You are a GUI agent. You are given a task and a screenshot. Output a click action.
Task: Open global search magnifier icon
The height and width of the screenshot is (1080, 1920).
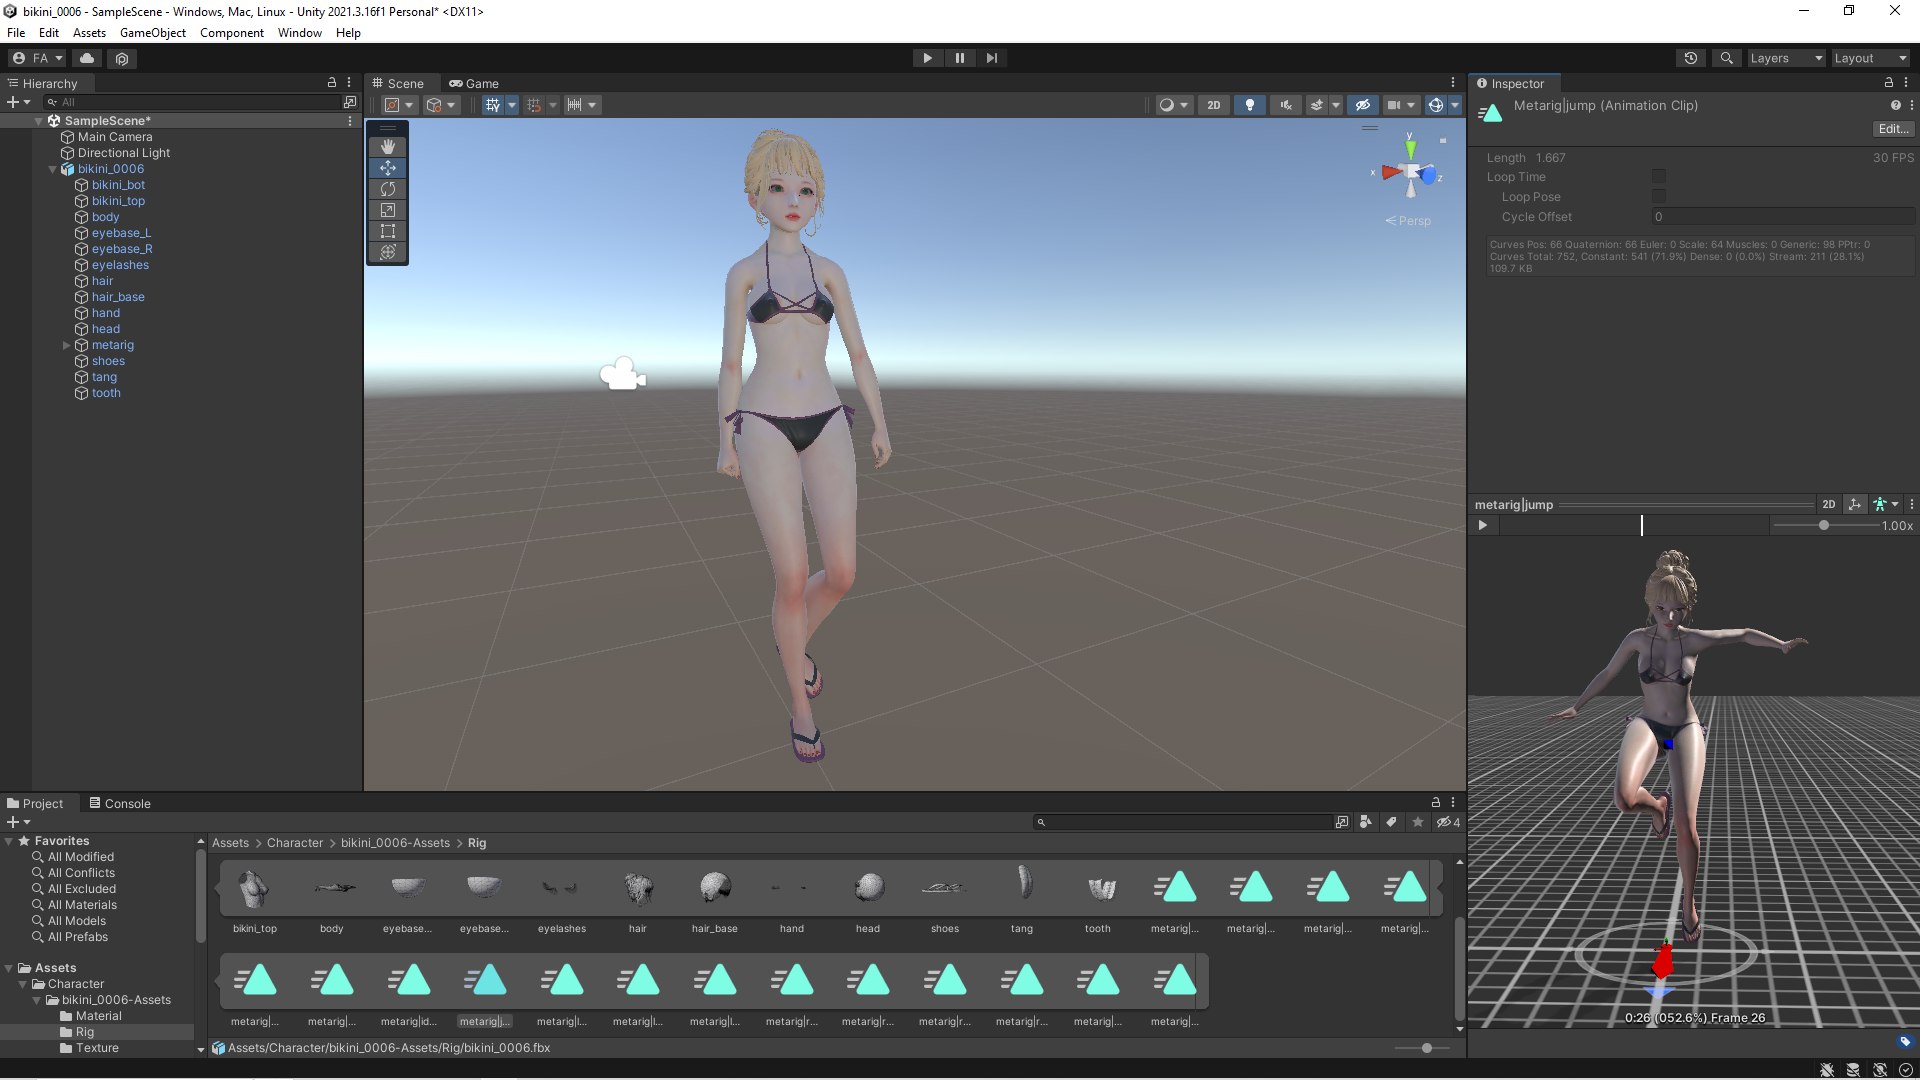[x=1726, y=58]
